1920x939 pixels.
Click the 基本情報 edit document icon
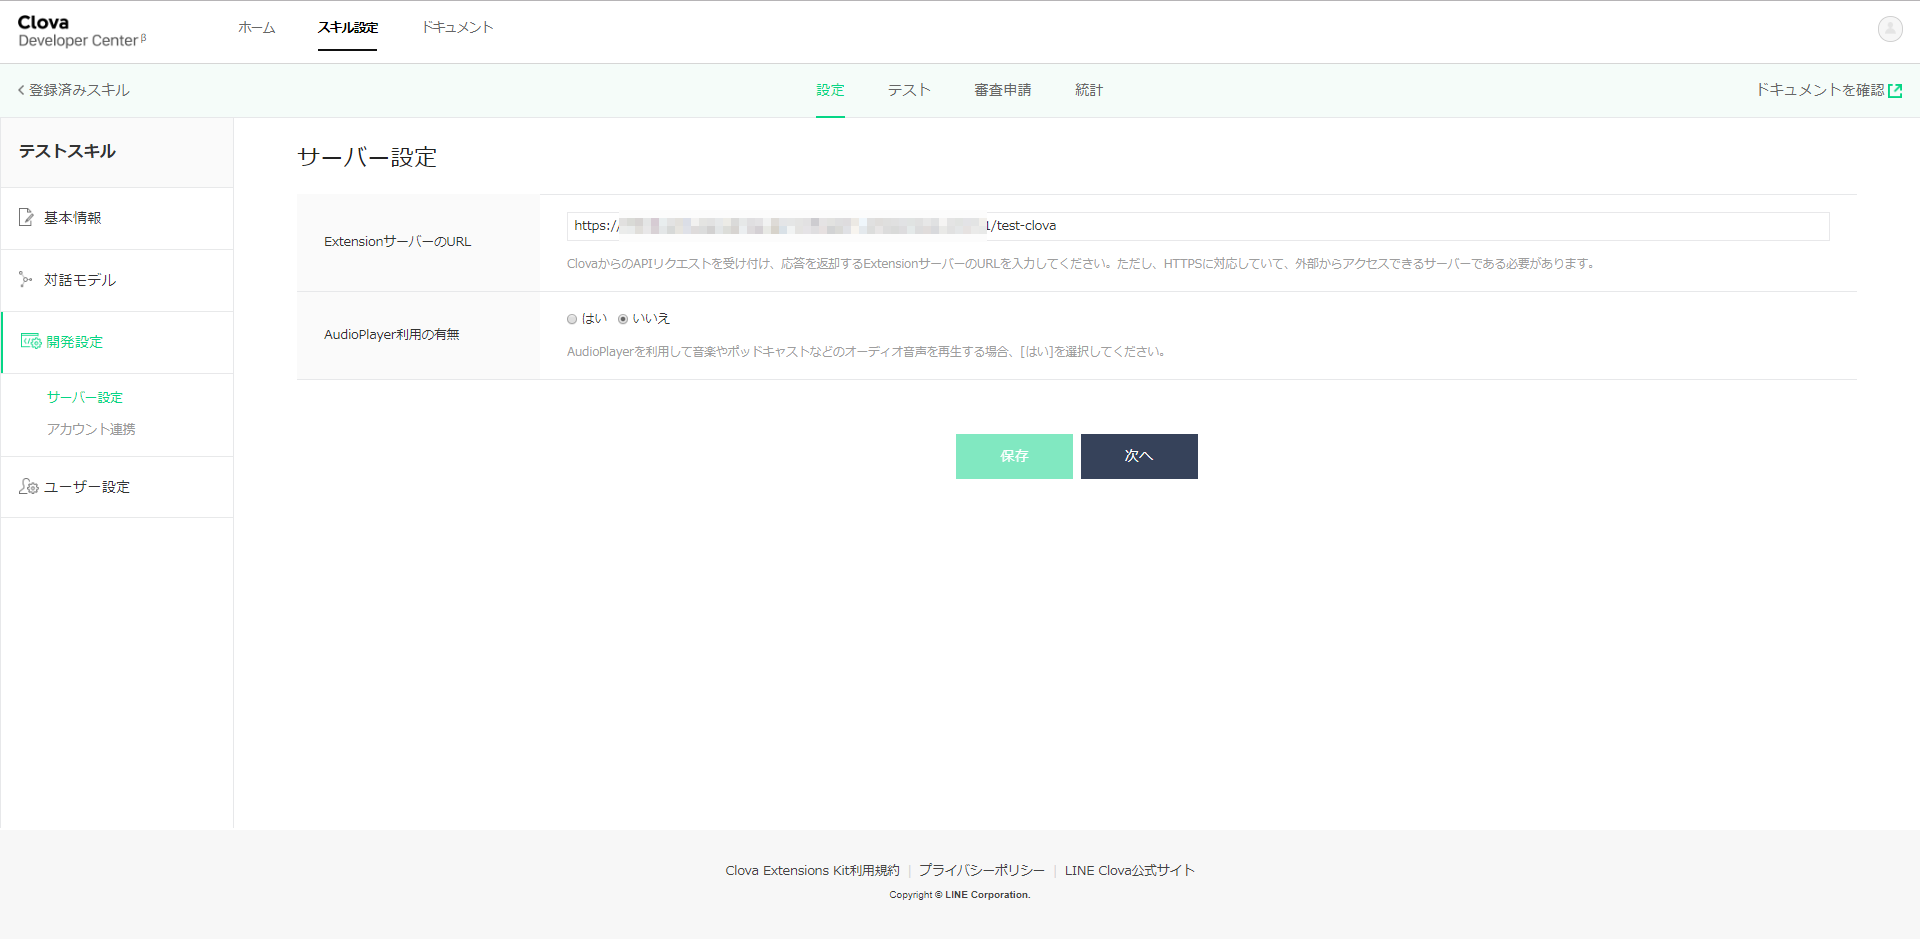pyautogui.click(x=27, y=217)
